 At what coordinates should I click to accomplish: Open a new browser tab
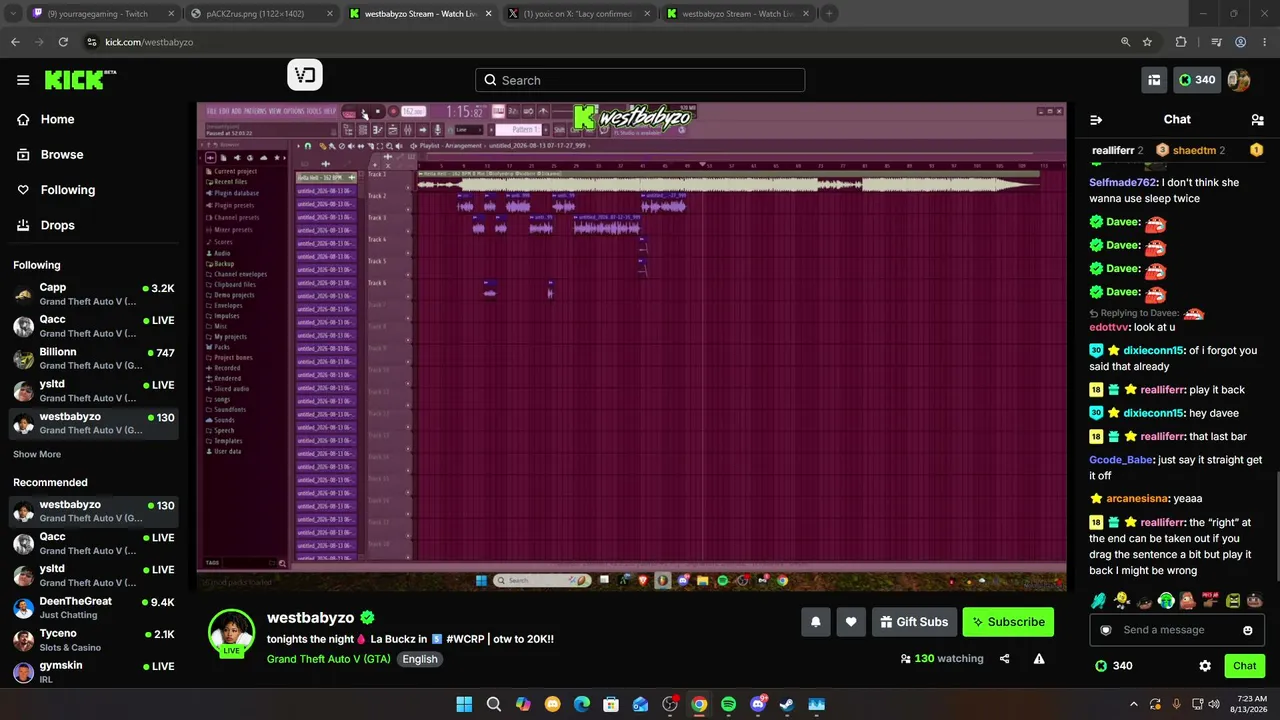tap(829, 14)
